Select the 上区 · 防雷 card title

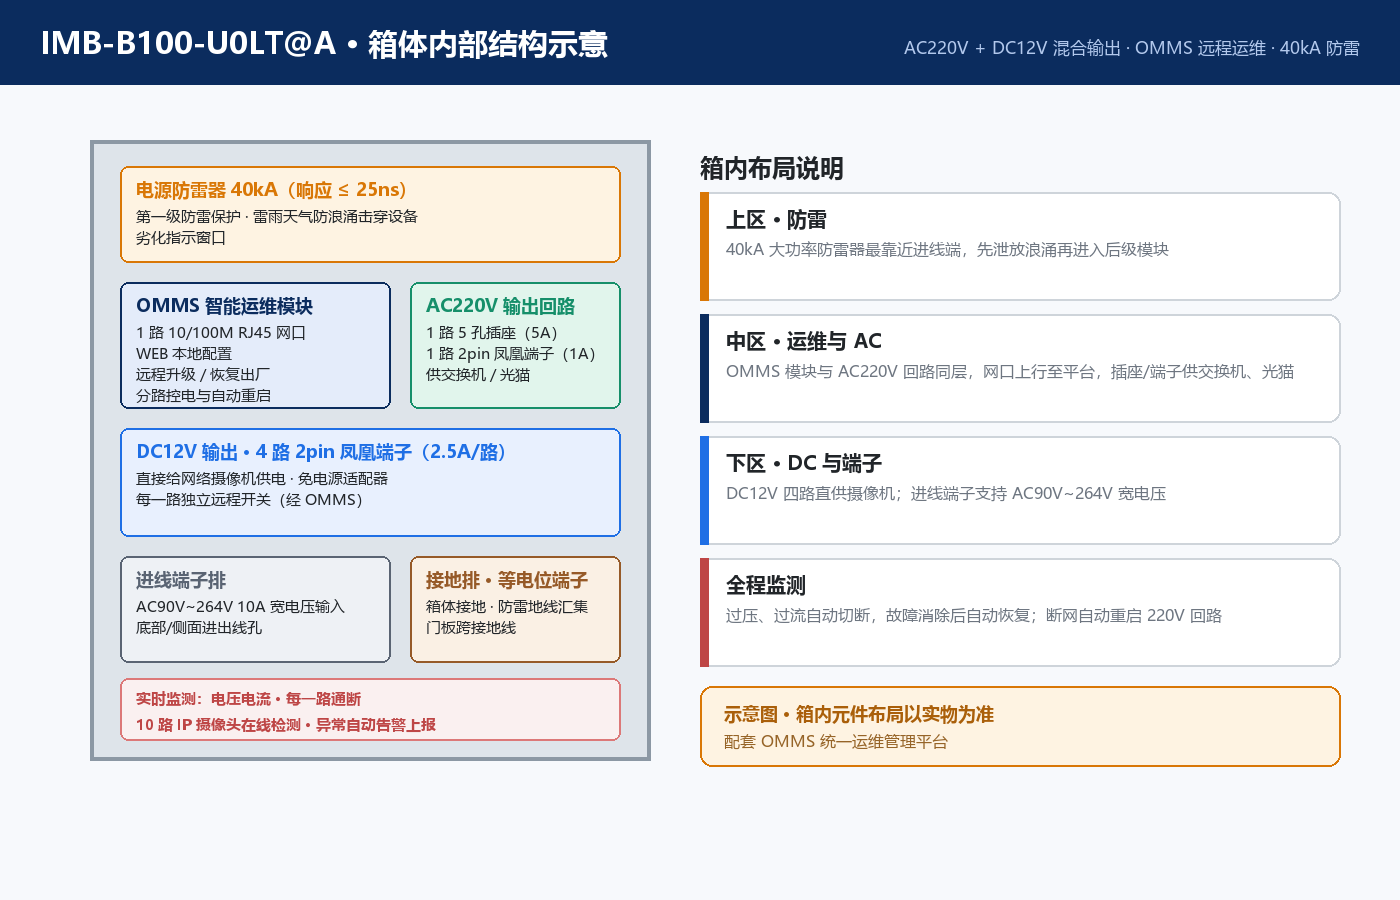click(x=776, y=220)
